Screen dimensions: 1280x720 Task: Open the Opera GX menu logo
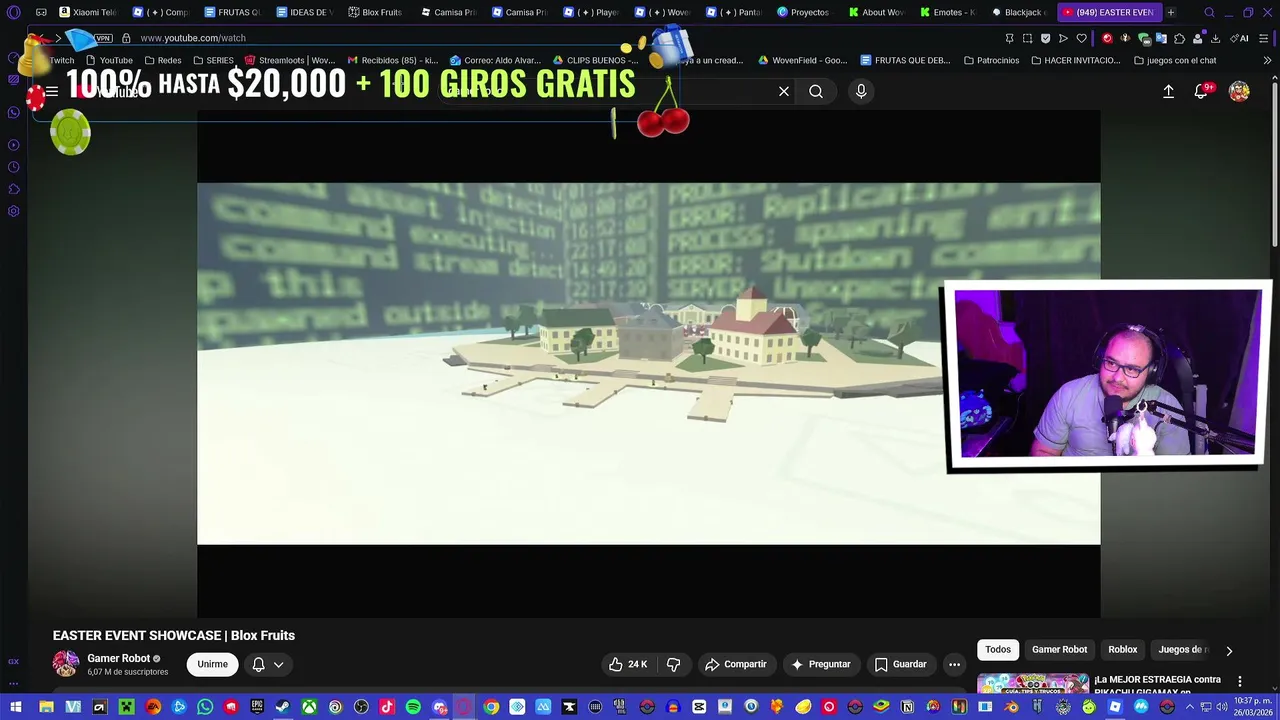pos(14,12)
